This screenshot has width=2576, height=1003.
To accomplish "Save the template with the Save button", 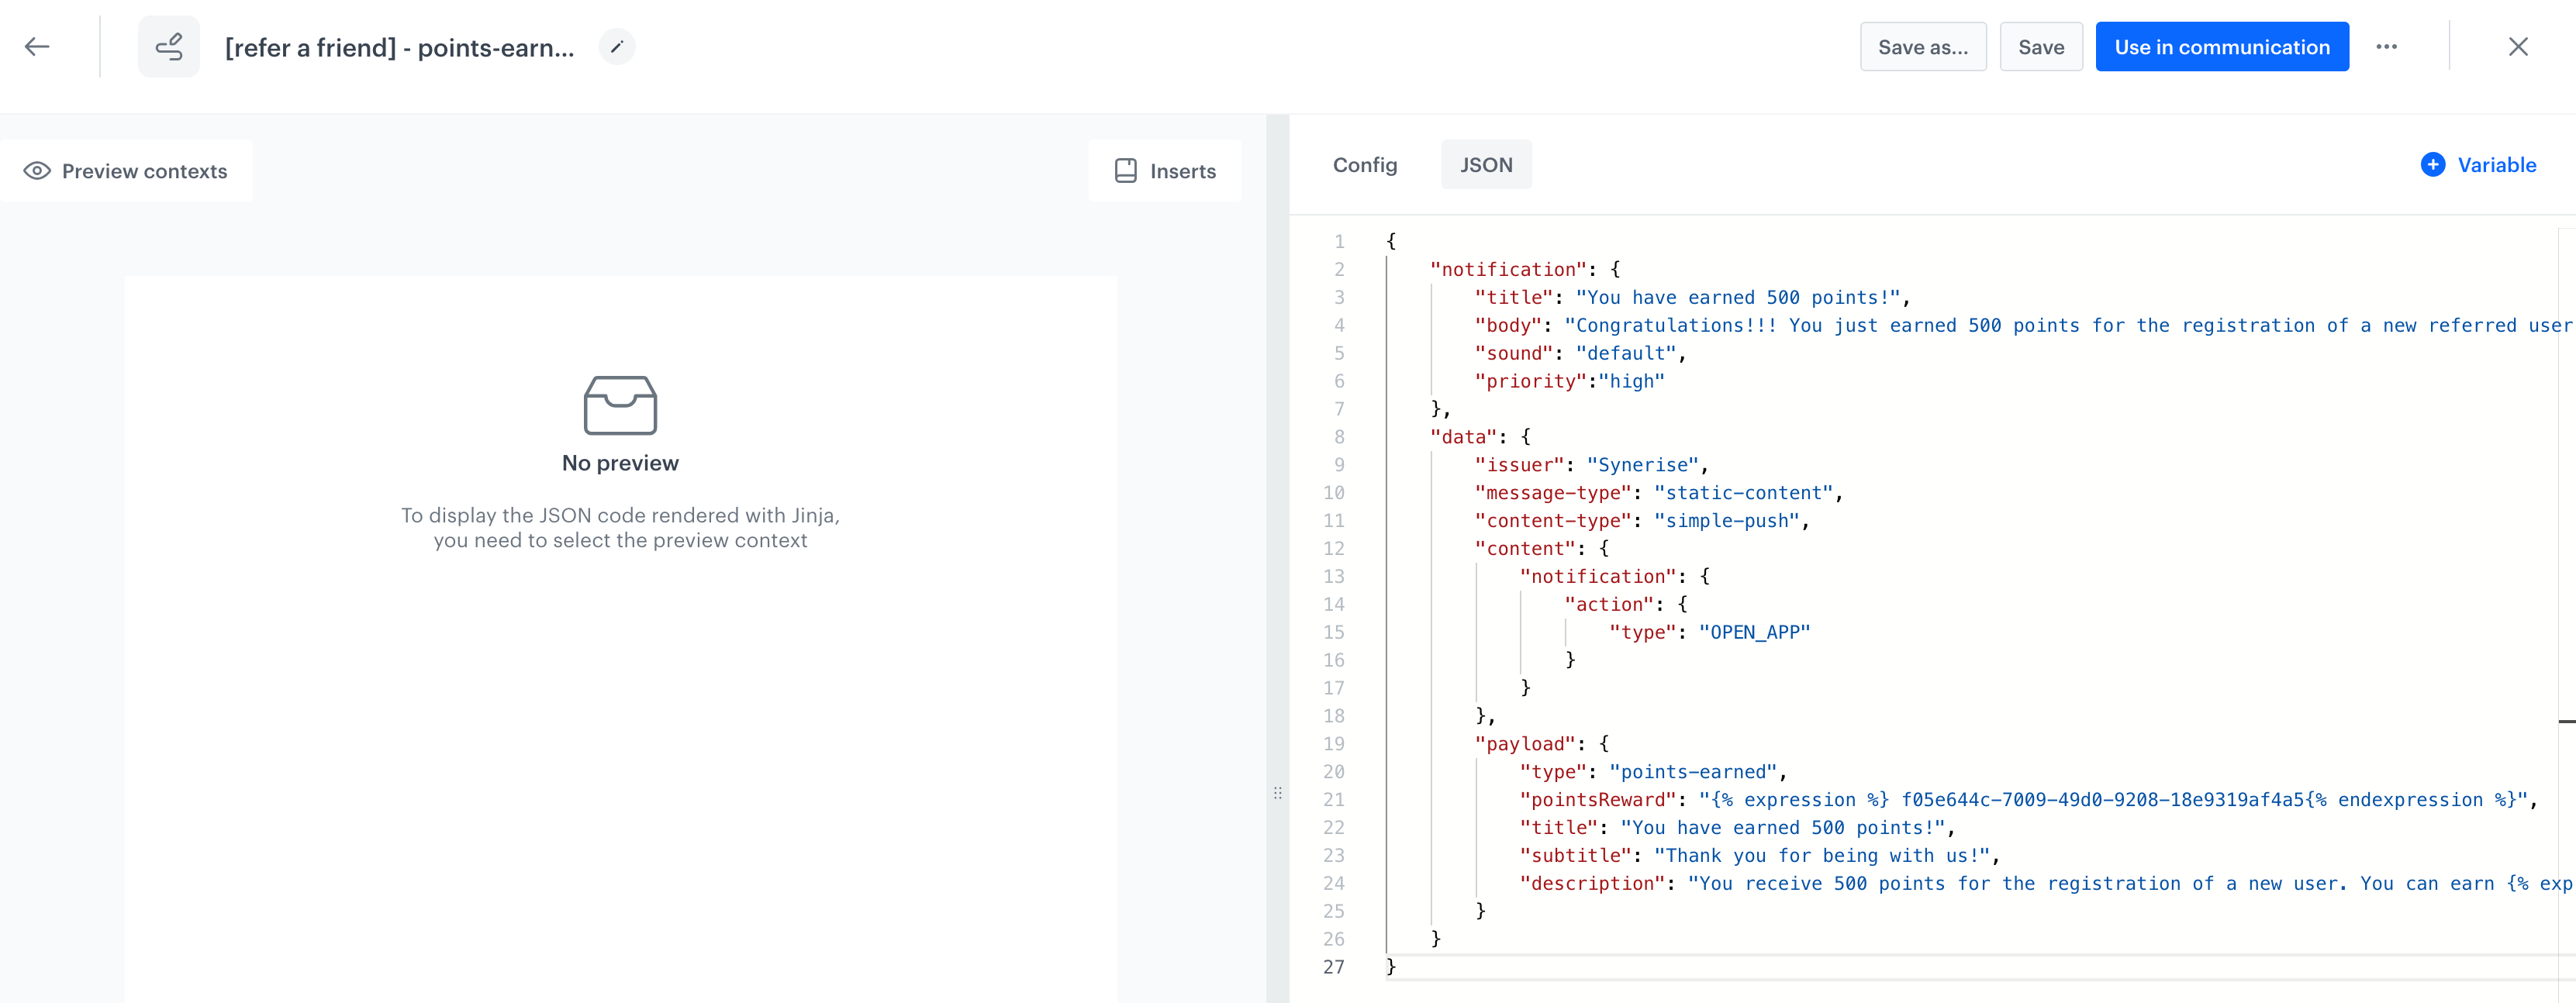I will coord(2041,46).
